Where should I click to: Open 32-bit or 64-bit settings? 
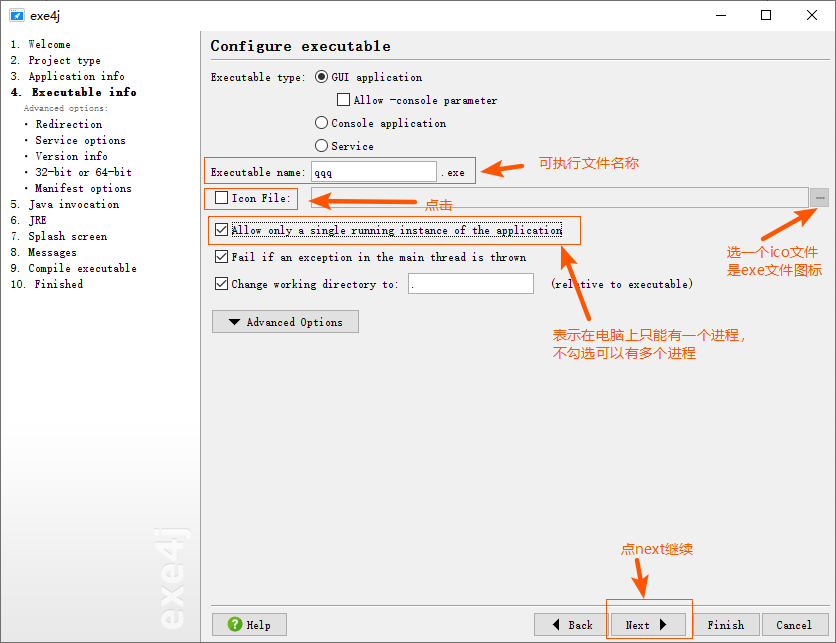coord(84,172)
